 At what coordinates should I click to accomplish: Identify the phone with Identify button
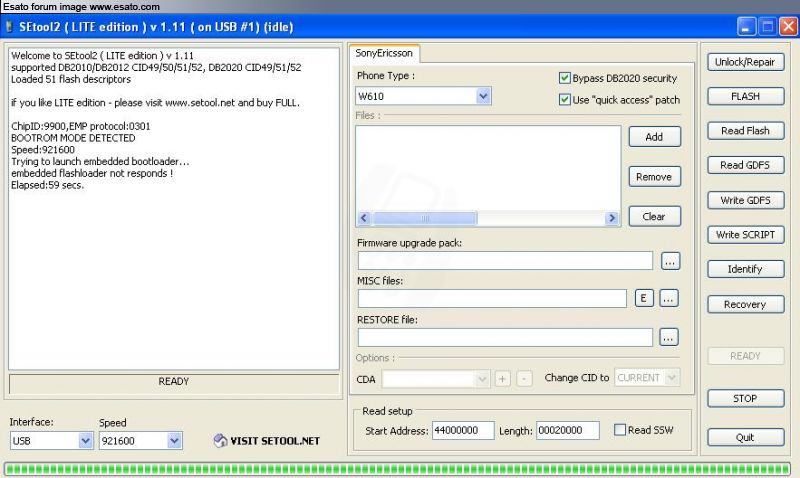coord(745,269)
